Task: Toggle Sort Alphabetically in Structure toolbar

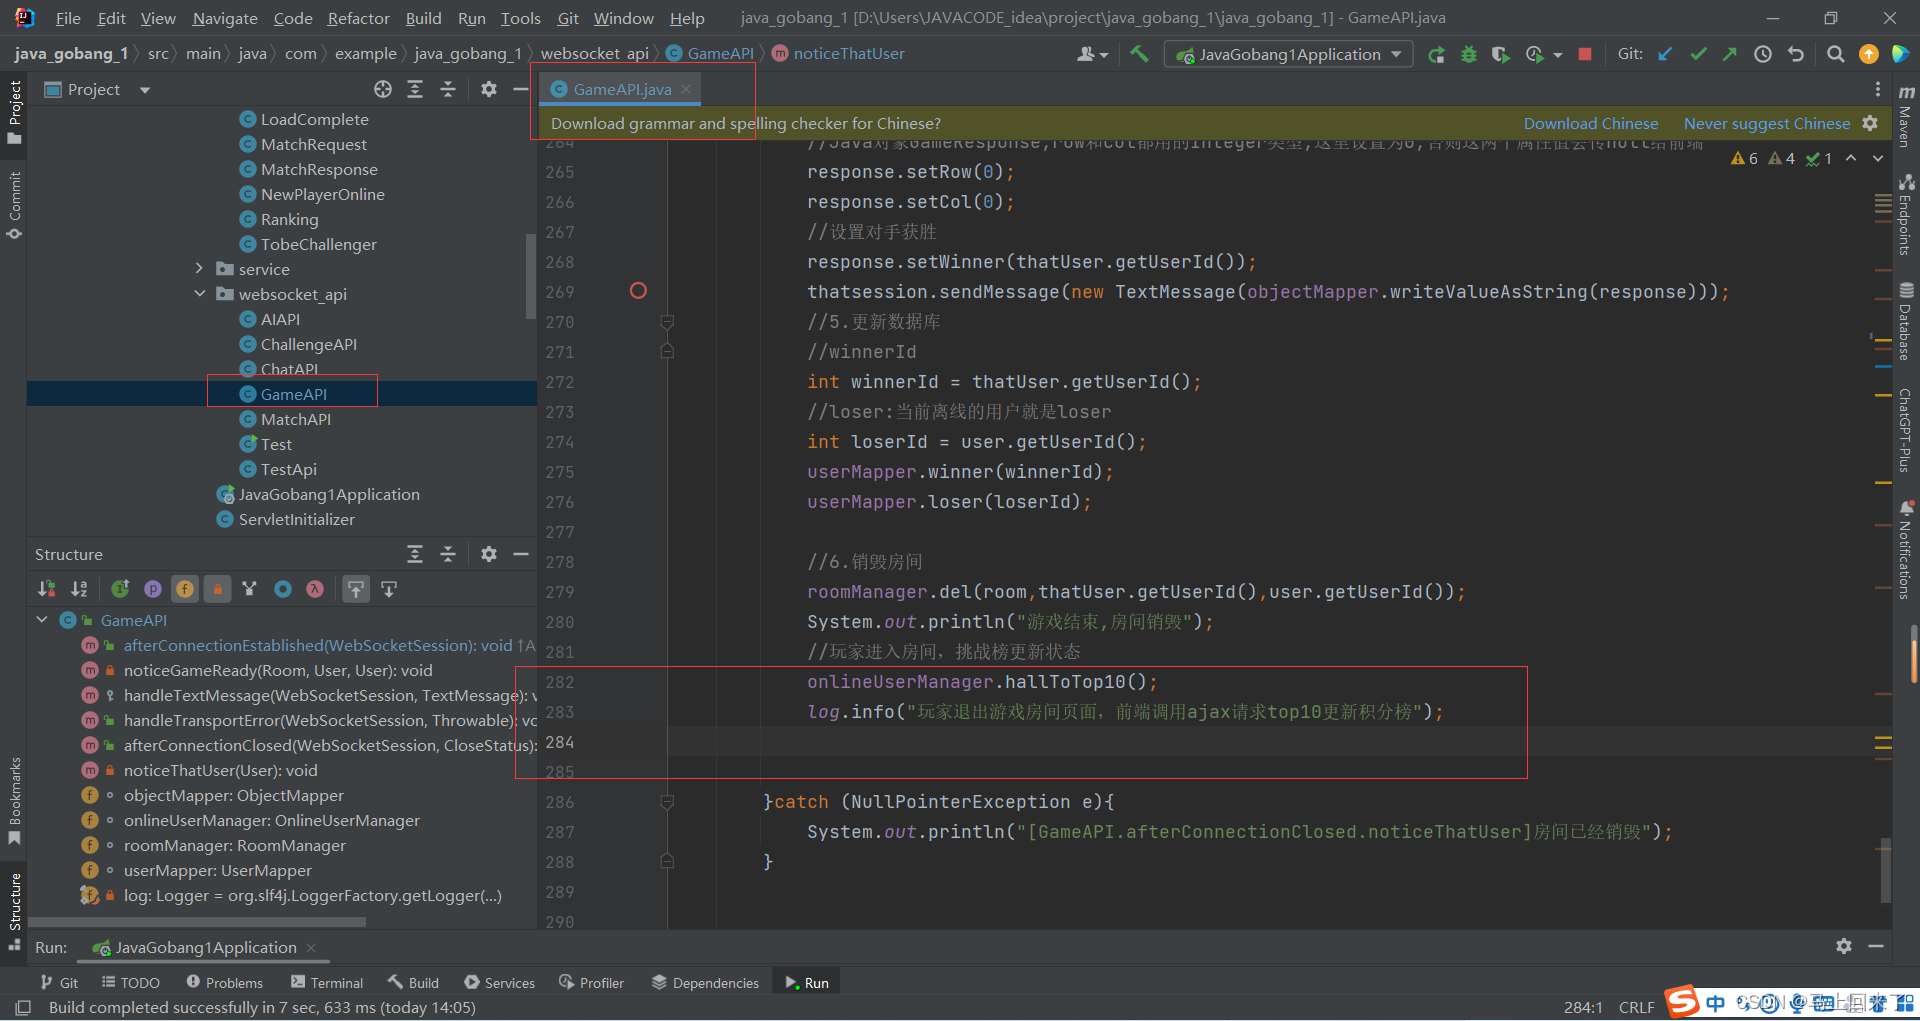Action: click(x=80, y=589)
